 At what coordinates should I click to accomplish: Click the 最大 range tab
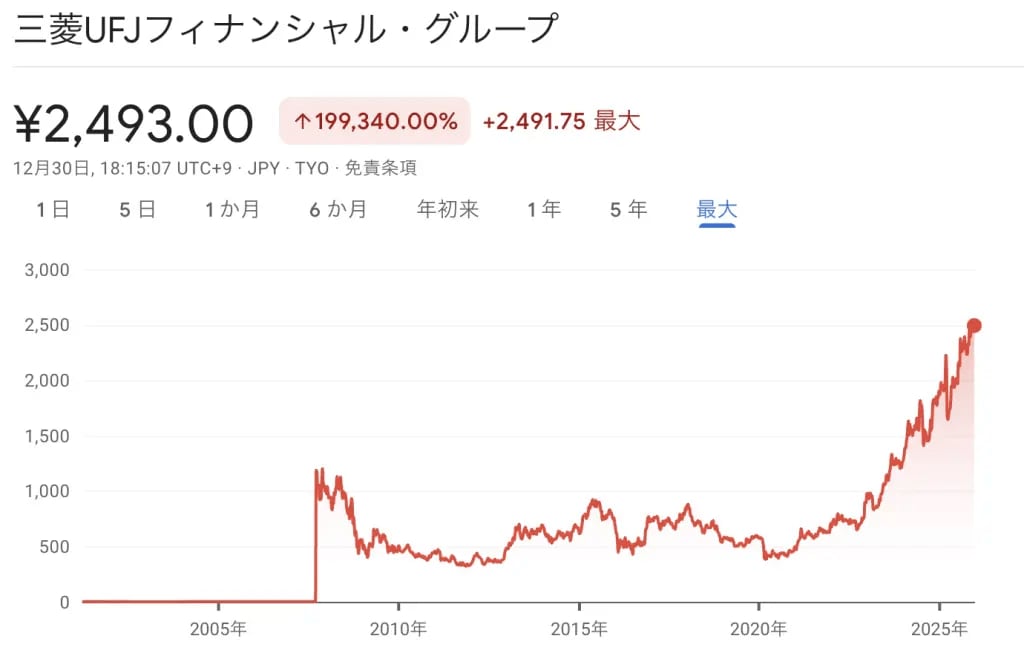tap(716, 209)
